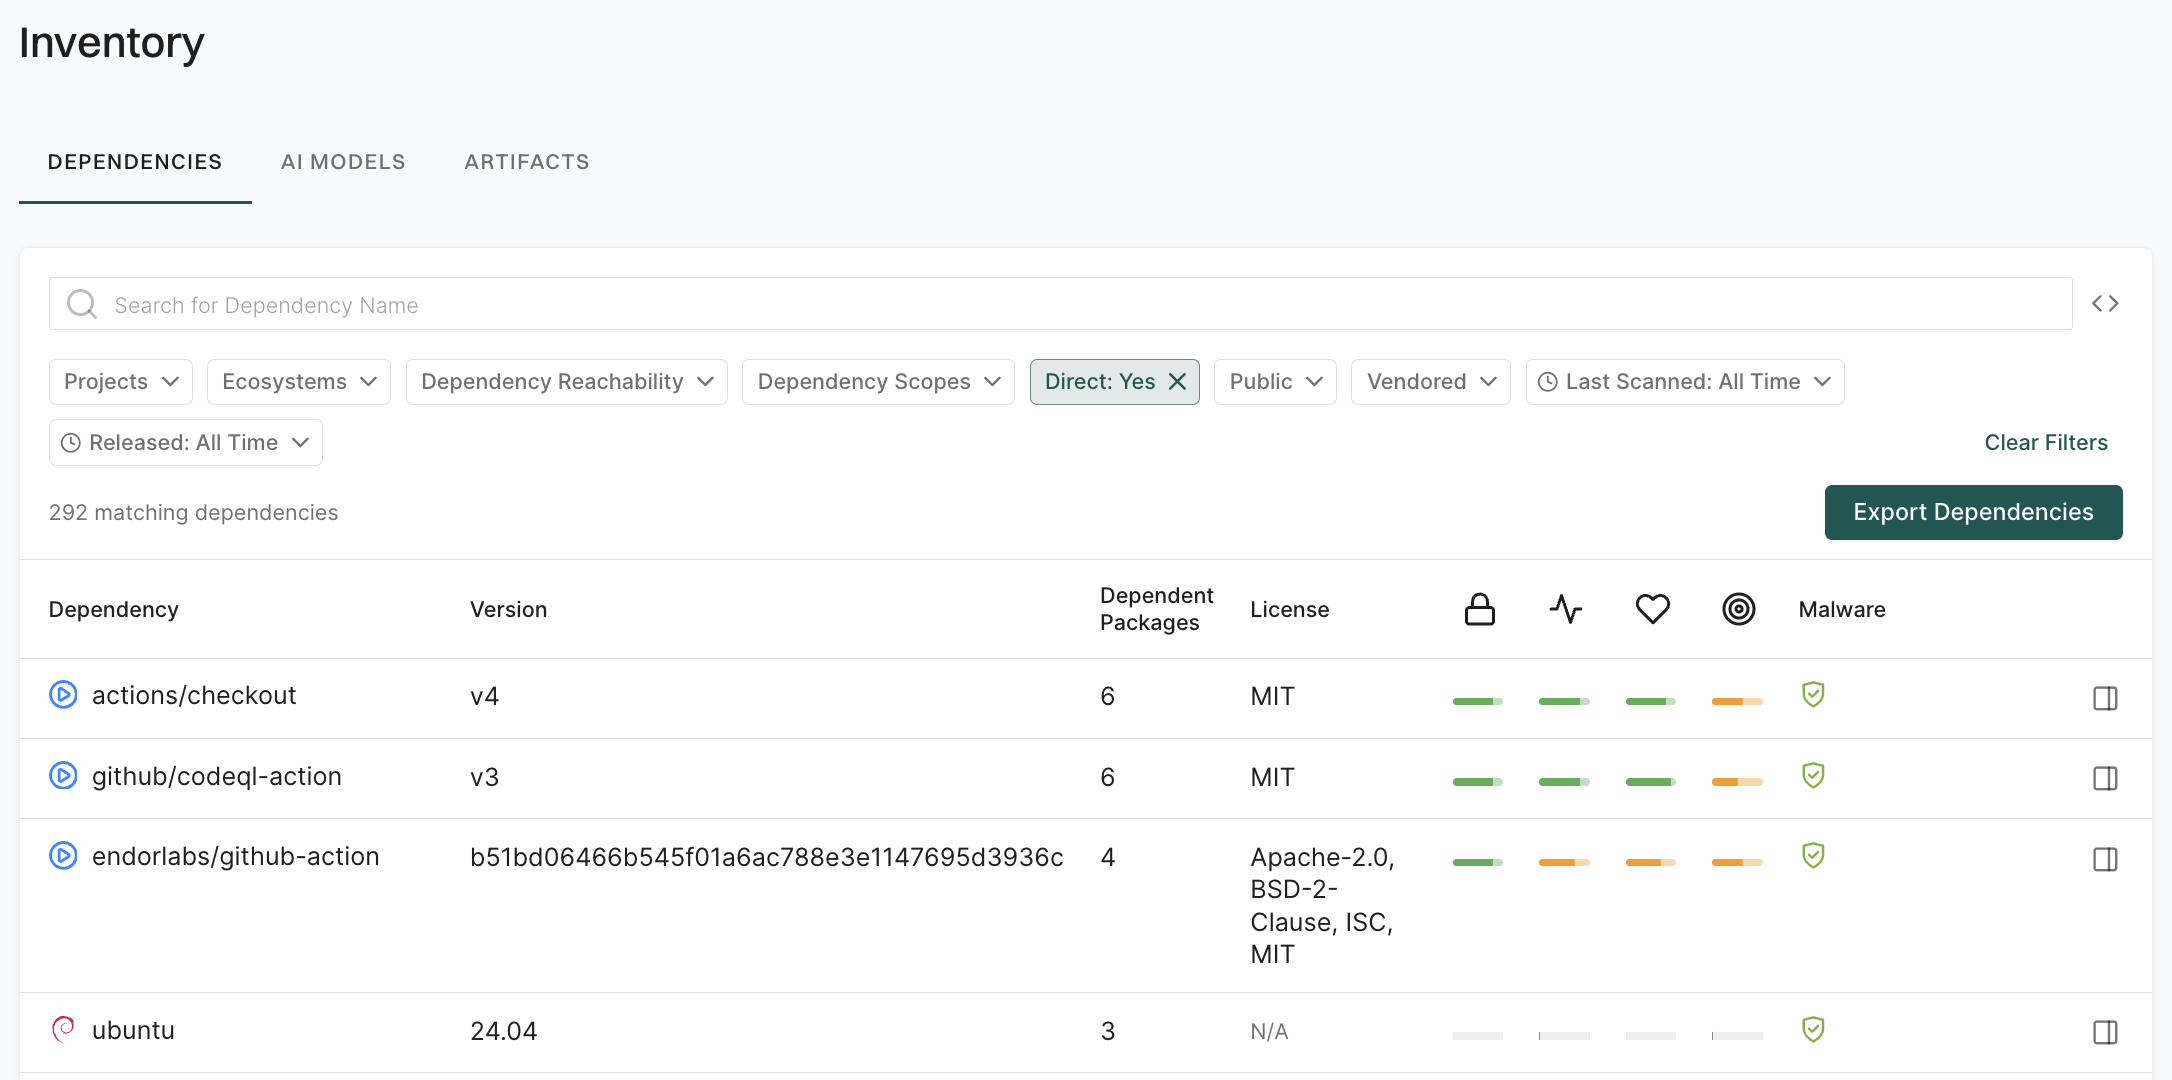Image resolution: width=2172 pixels, height=1080 pixels.
Task: Expand Dependency Reachability dropdown
Action: [566, 382]
